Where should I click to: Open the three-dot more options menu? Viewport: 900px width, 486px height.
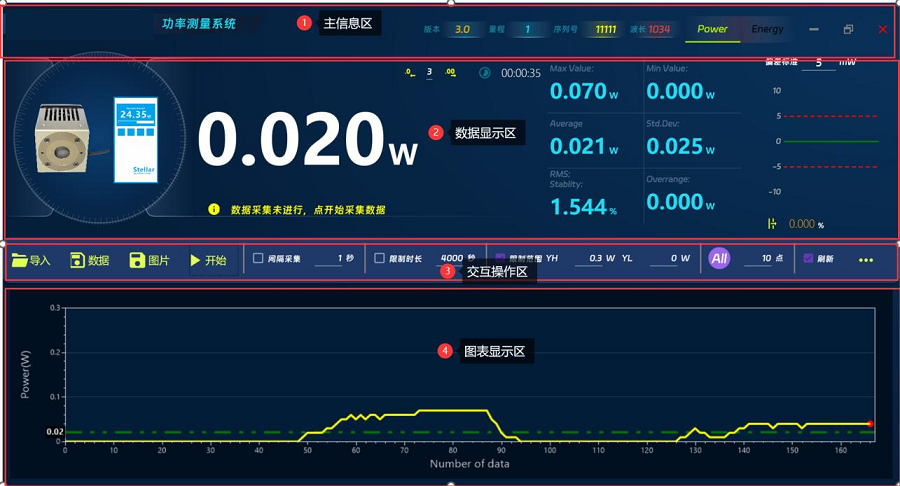866,260
